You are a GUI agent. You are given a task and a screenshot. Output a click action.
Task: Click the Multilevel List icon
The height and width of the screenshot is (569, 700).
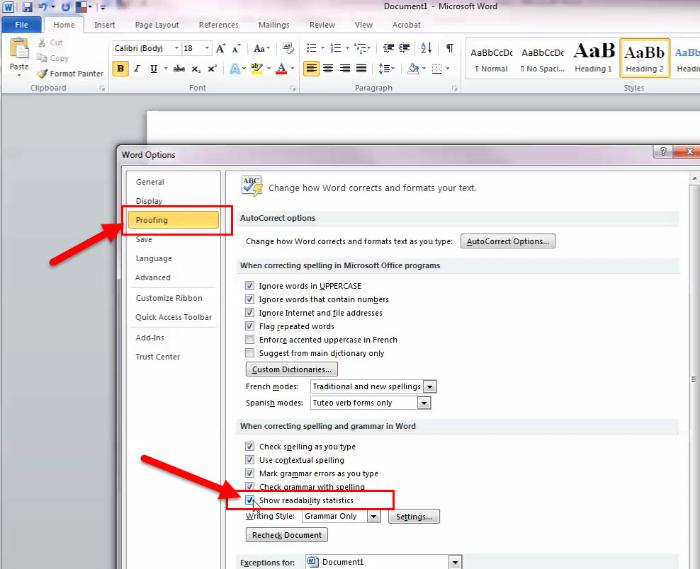coord(360,48)
